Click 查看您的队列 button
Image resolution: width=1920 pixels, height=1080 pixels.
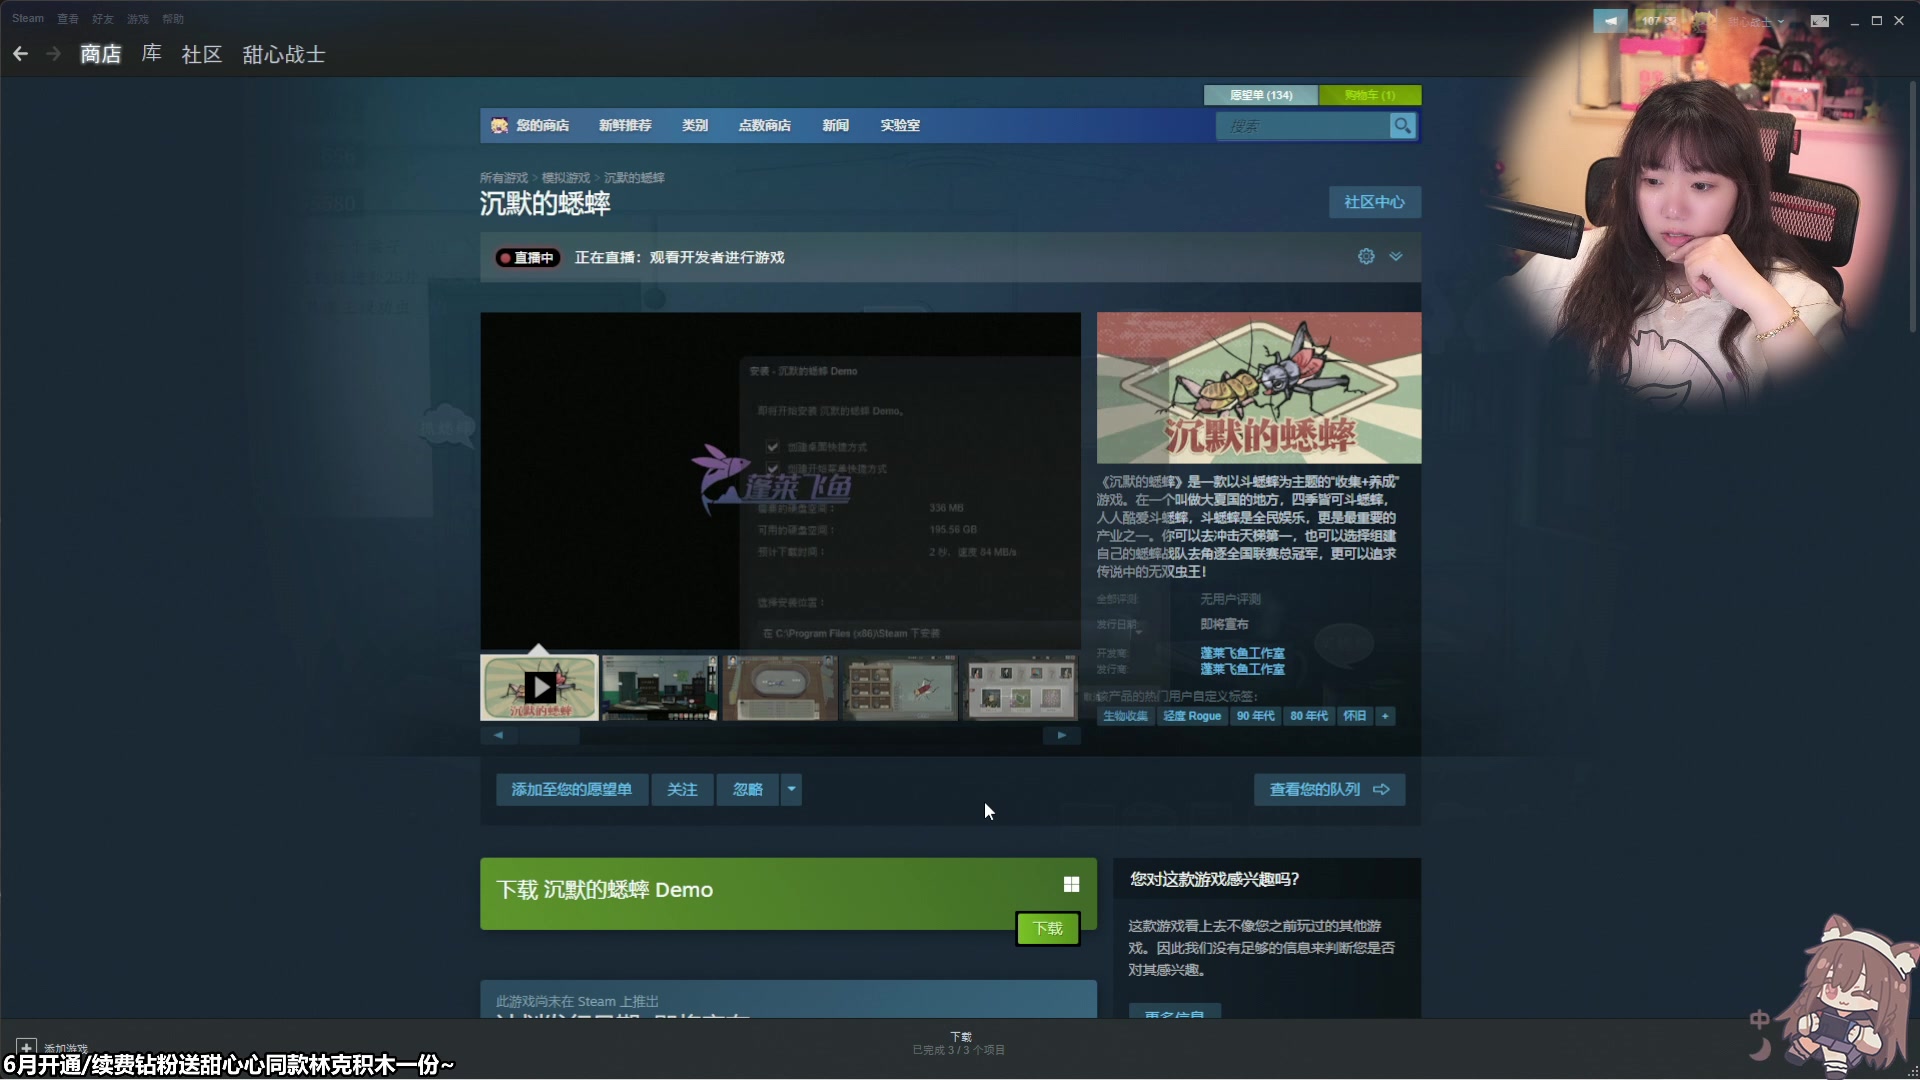[1330, 790]
